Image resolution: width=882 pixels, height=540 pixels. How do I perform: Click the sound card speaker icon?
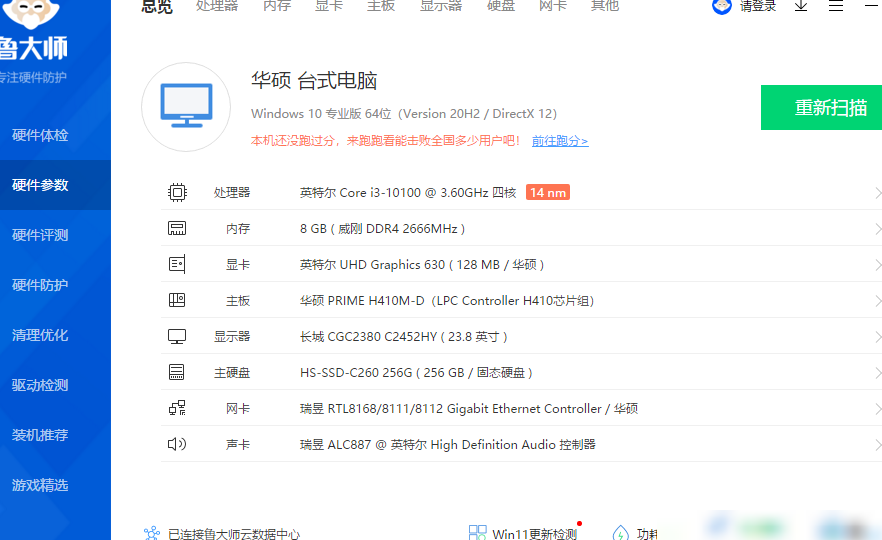coord(177,444)
